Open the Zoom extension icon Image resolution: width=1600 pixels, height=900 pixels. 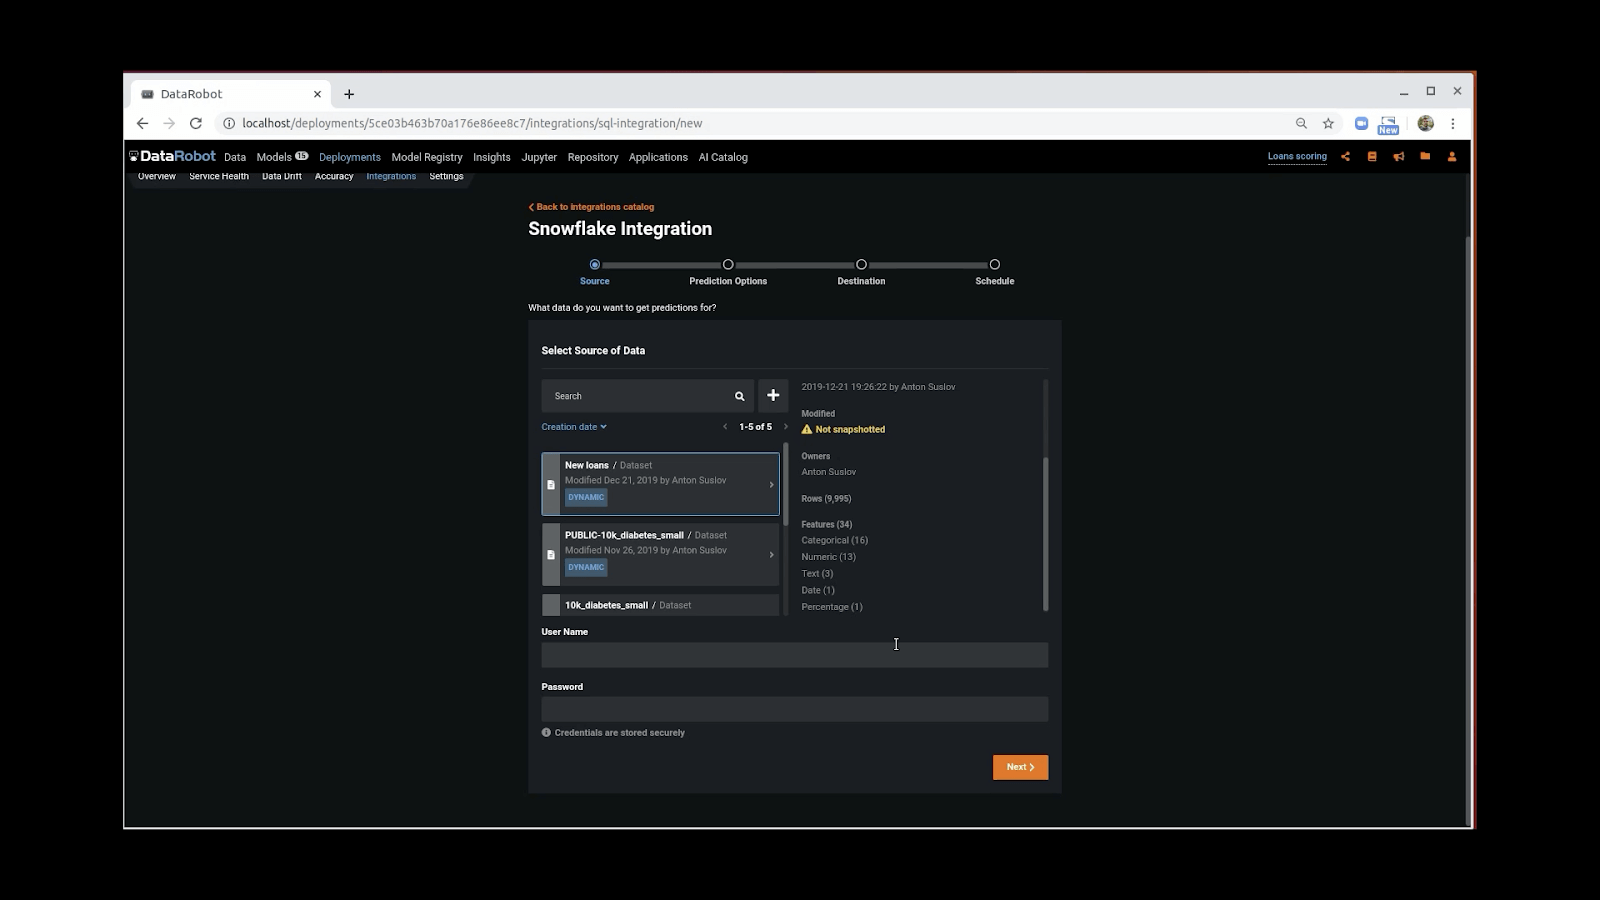[x=1361, y=123]
